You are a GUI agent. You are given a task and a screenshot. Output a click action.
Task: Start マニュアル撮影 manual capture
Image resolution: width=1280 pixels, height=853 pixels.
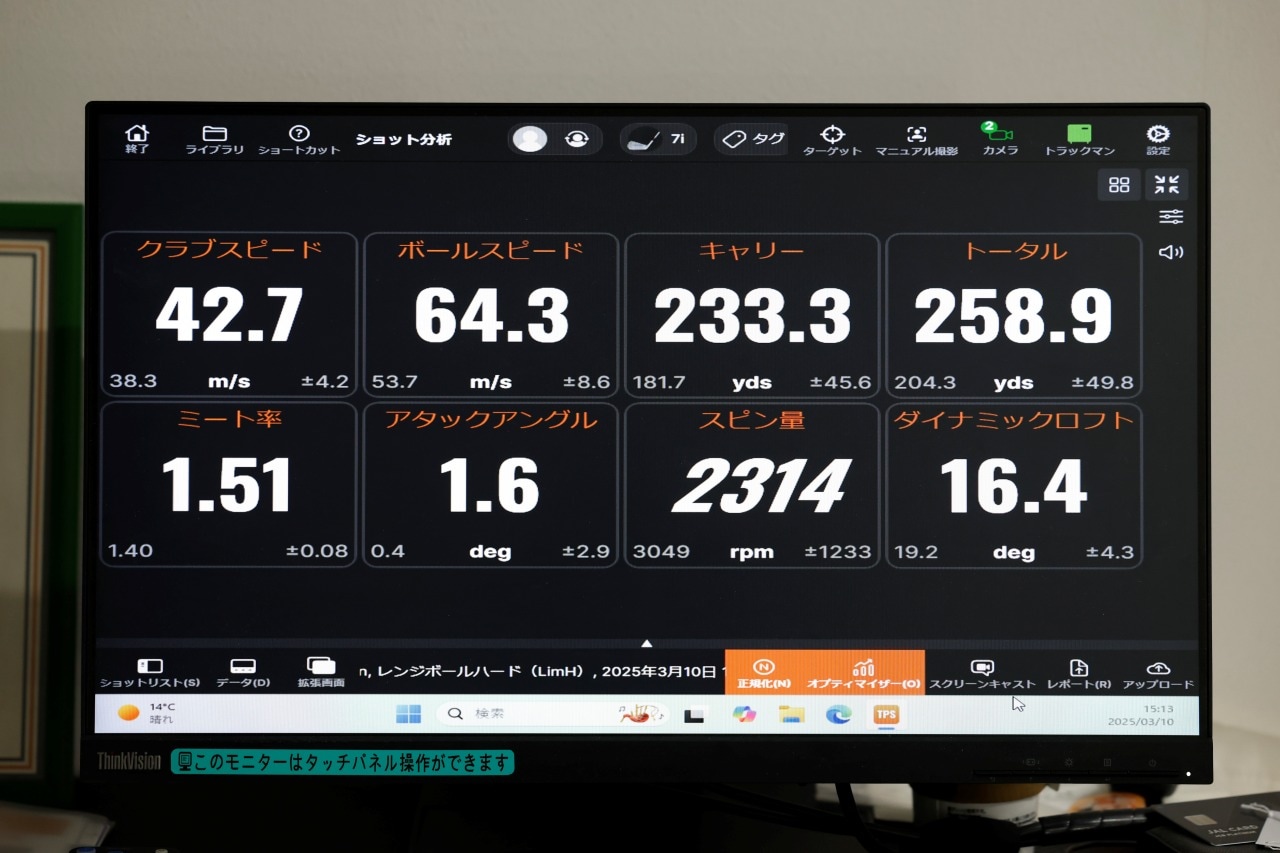pyautogui.click(x=916, y=139)
